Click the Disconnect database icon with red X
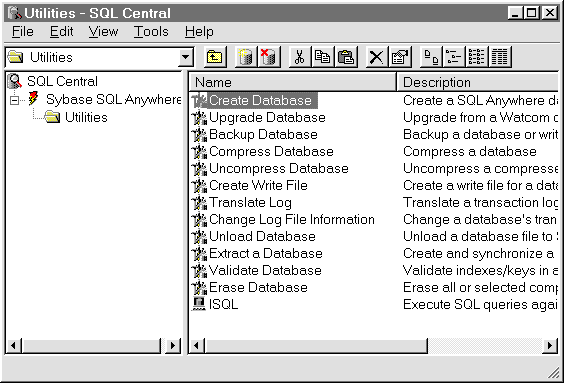 (x=269, y=57)
